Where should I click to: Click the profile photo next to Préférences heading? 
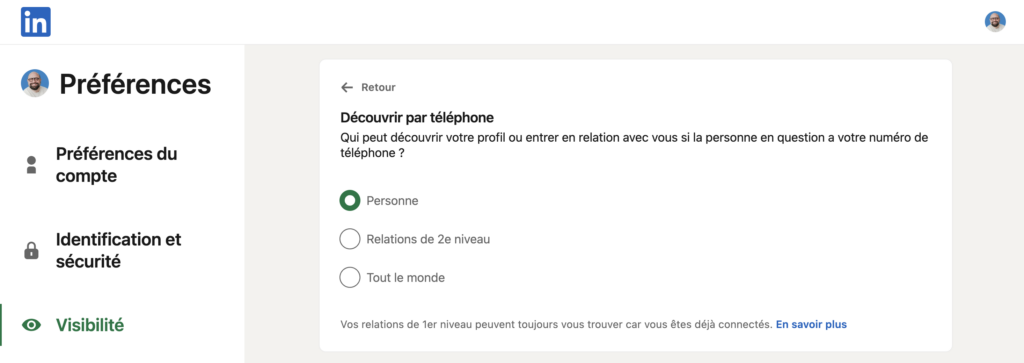pyautogui.click(x=35, y=84)
